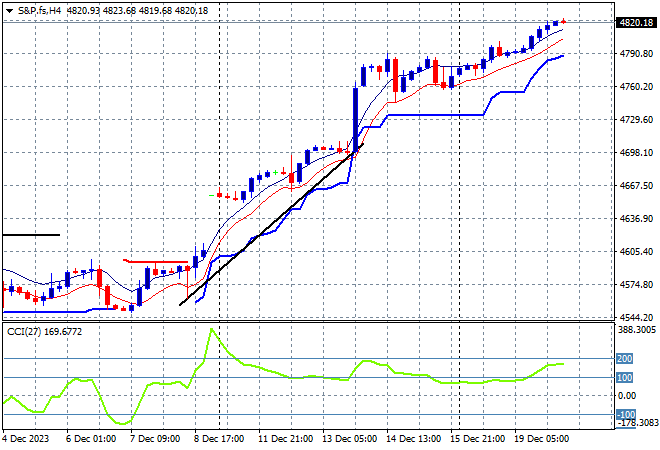Click CCI scale value 388.3005
Screen dimensions: 660x450
637,330
